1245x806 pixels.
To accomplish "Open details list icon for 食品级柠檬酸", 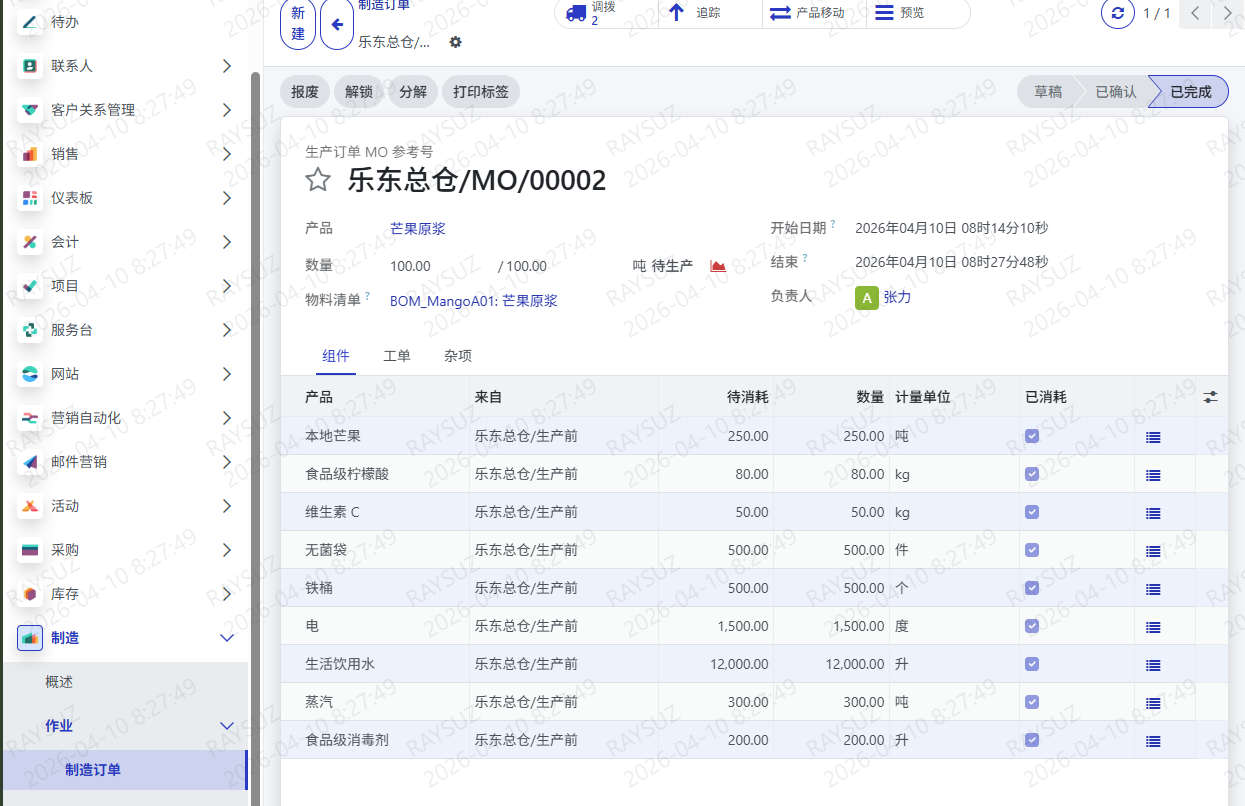I will point(1153,475).
